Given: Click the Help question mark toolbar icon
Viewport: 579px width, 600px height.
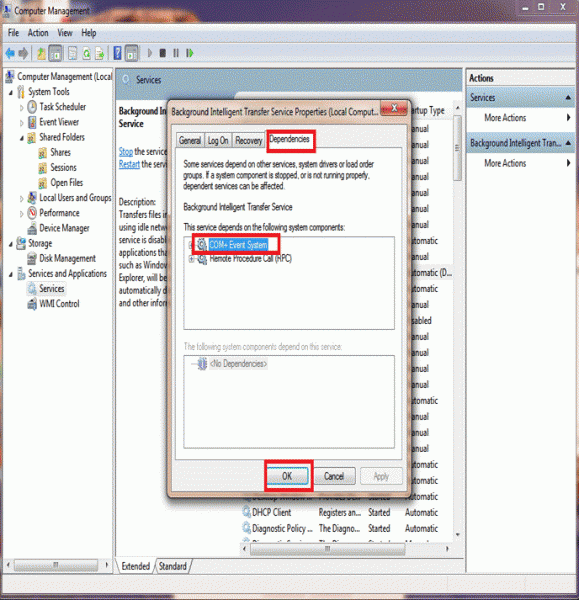Looking at the screenshot, I should pyautogui.click(x=117, y=53).
